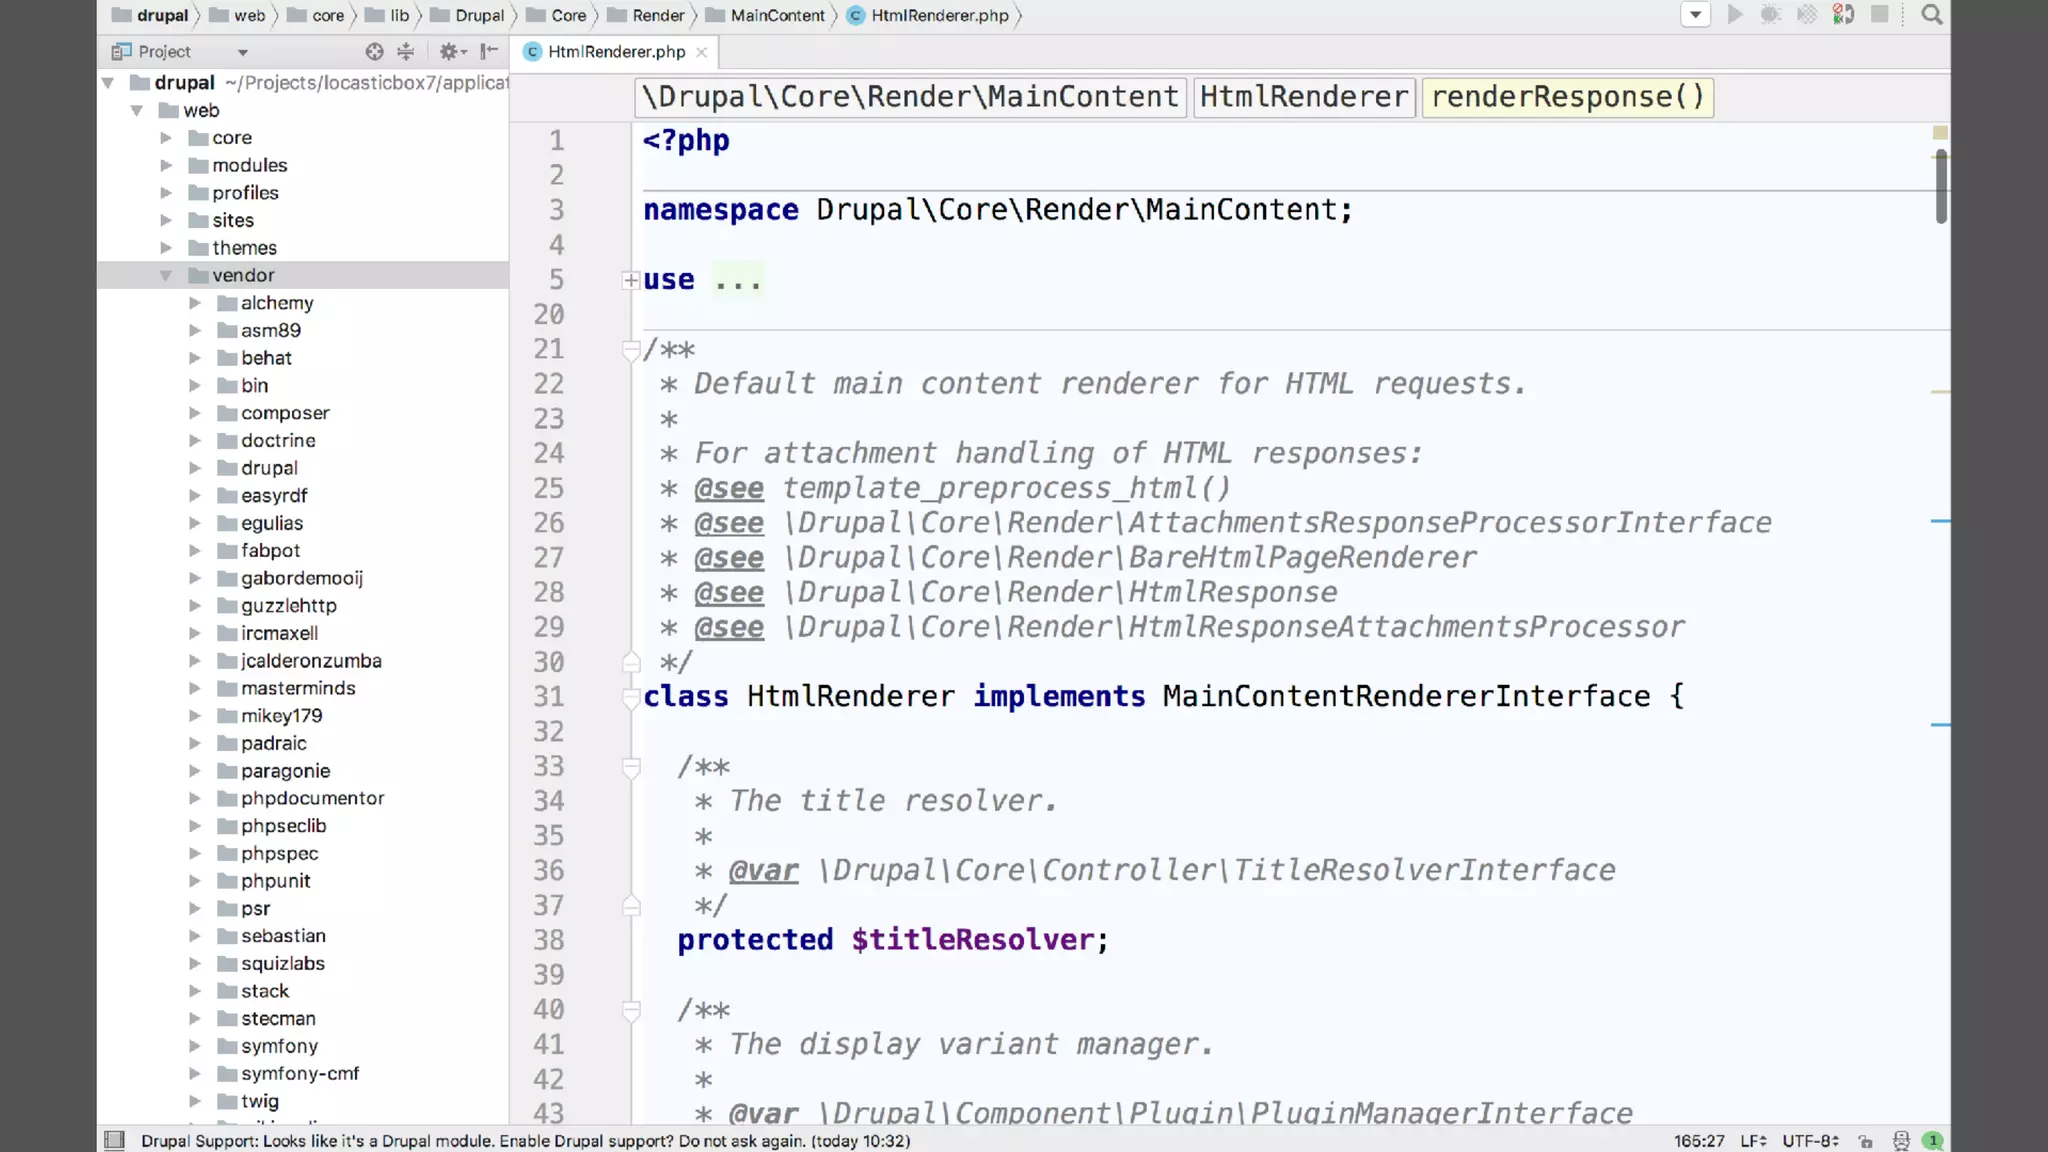
Task: Click the MainContent breadcrumb in navigation bar
Action: click(776, 15)
